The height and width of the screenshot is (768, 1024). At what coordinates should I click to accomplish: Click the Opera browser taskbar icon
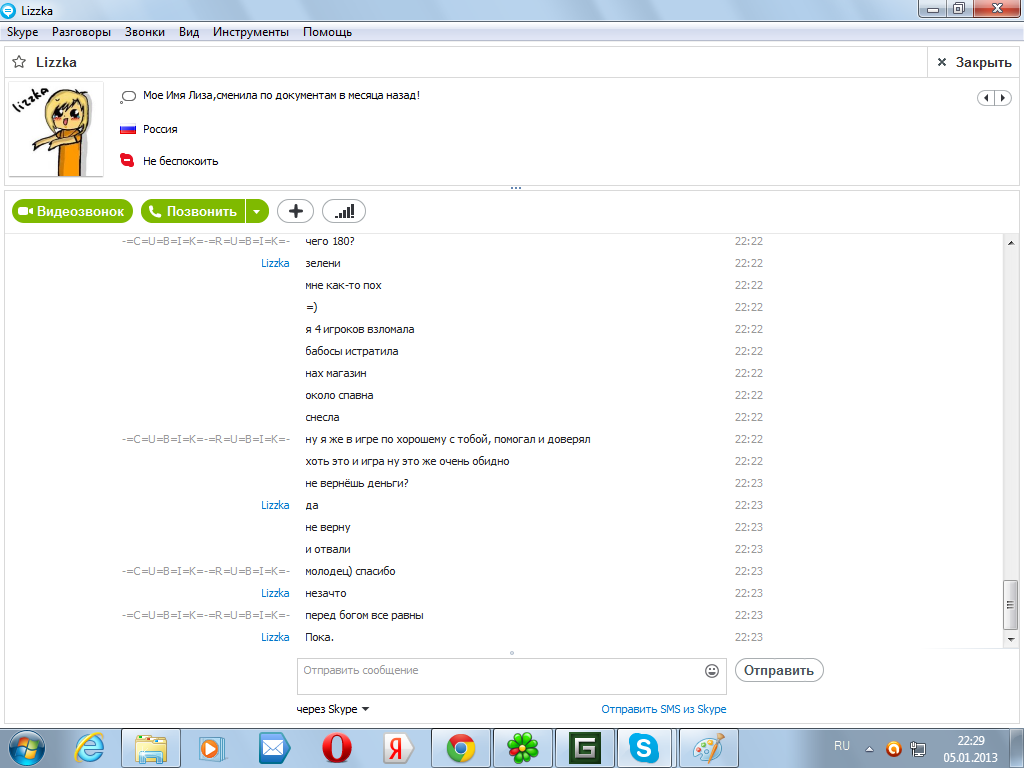tap(336, 747)
